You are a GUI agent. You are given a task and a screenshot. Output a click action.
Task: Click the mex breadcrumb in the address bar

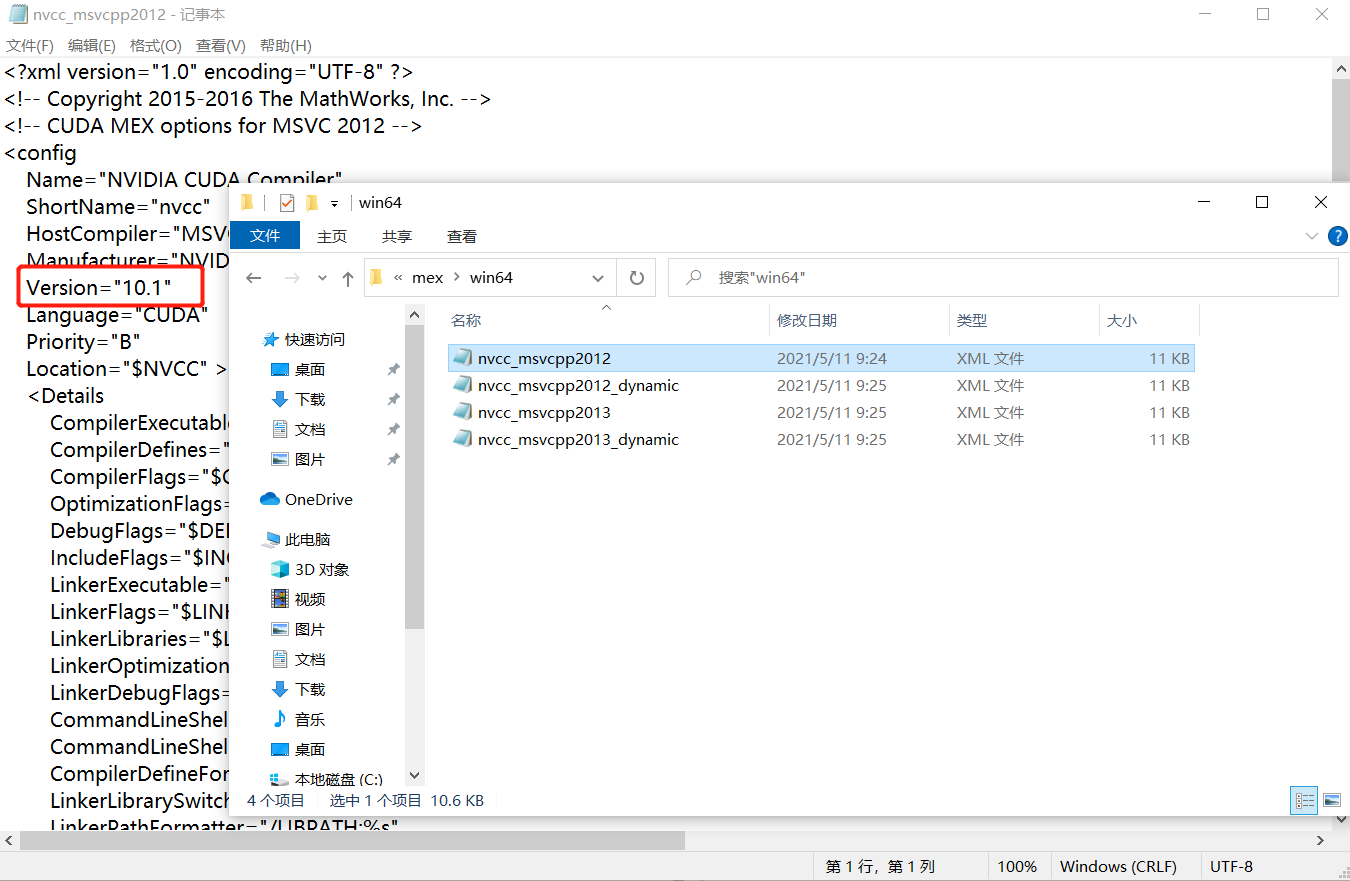(427, 277)
